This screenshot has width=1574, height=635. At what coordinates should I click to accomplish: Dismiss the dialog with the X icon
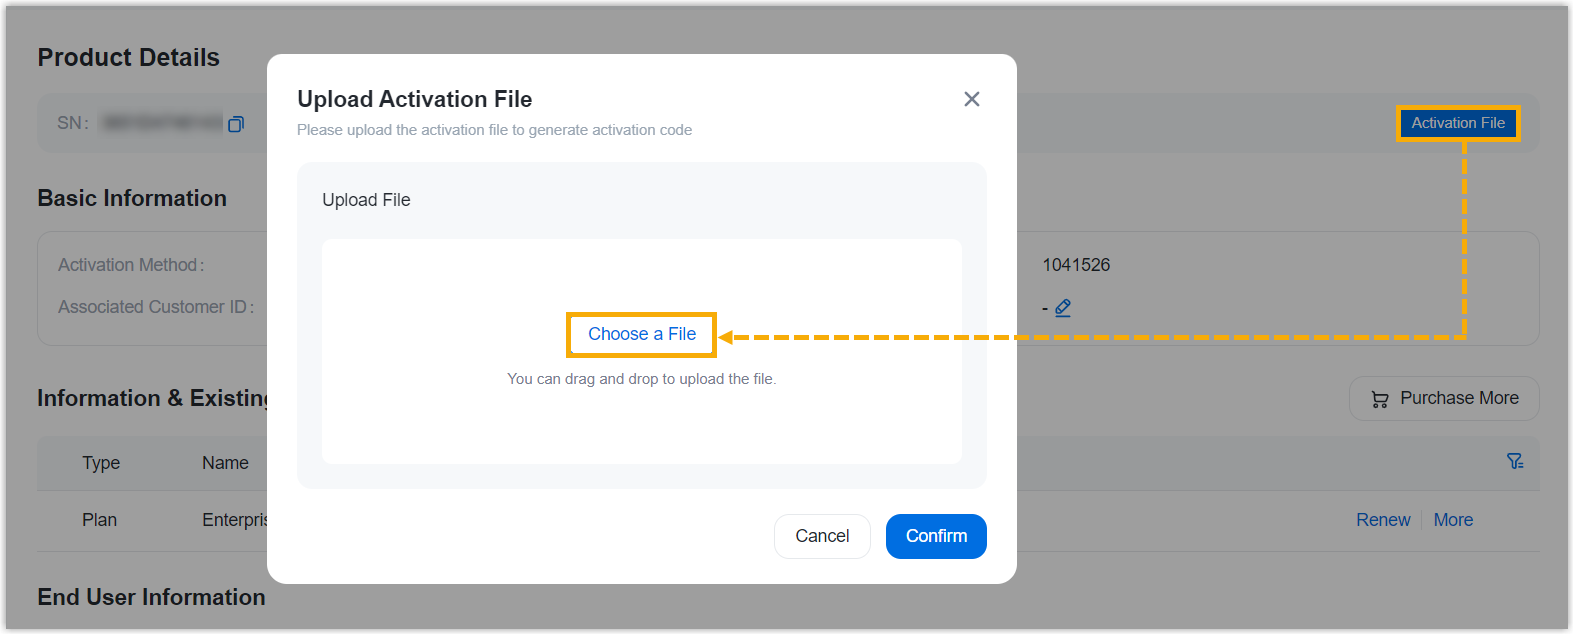(971, 99)
